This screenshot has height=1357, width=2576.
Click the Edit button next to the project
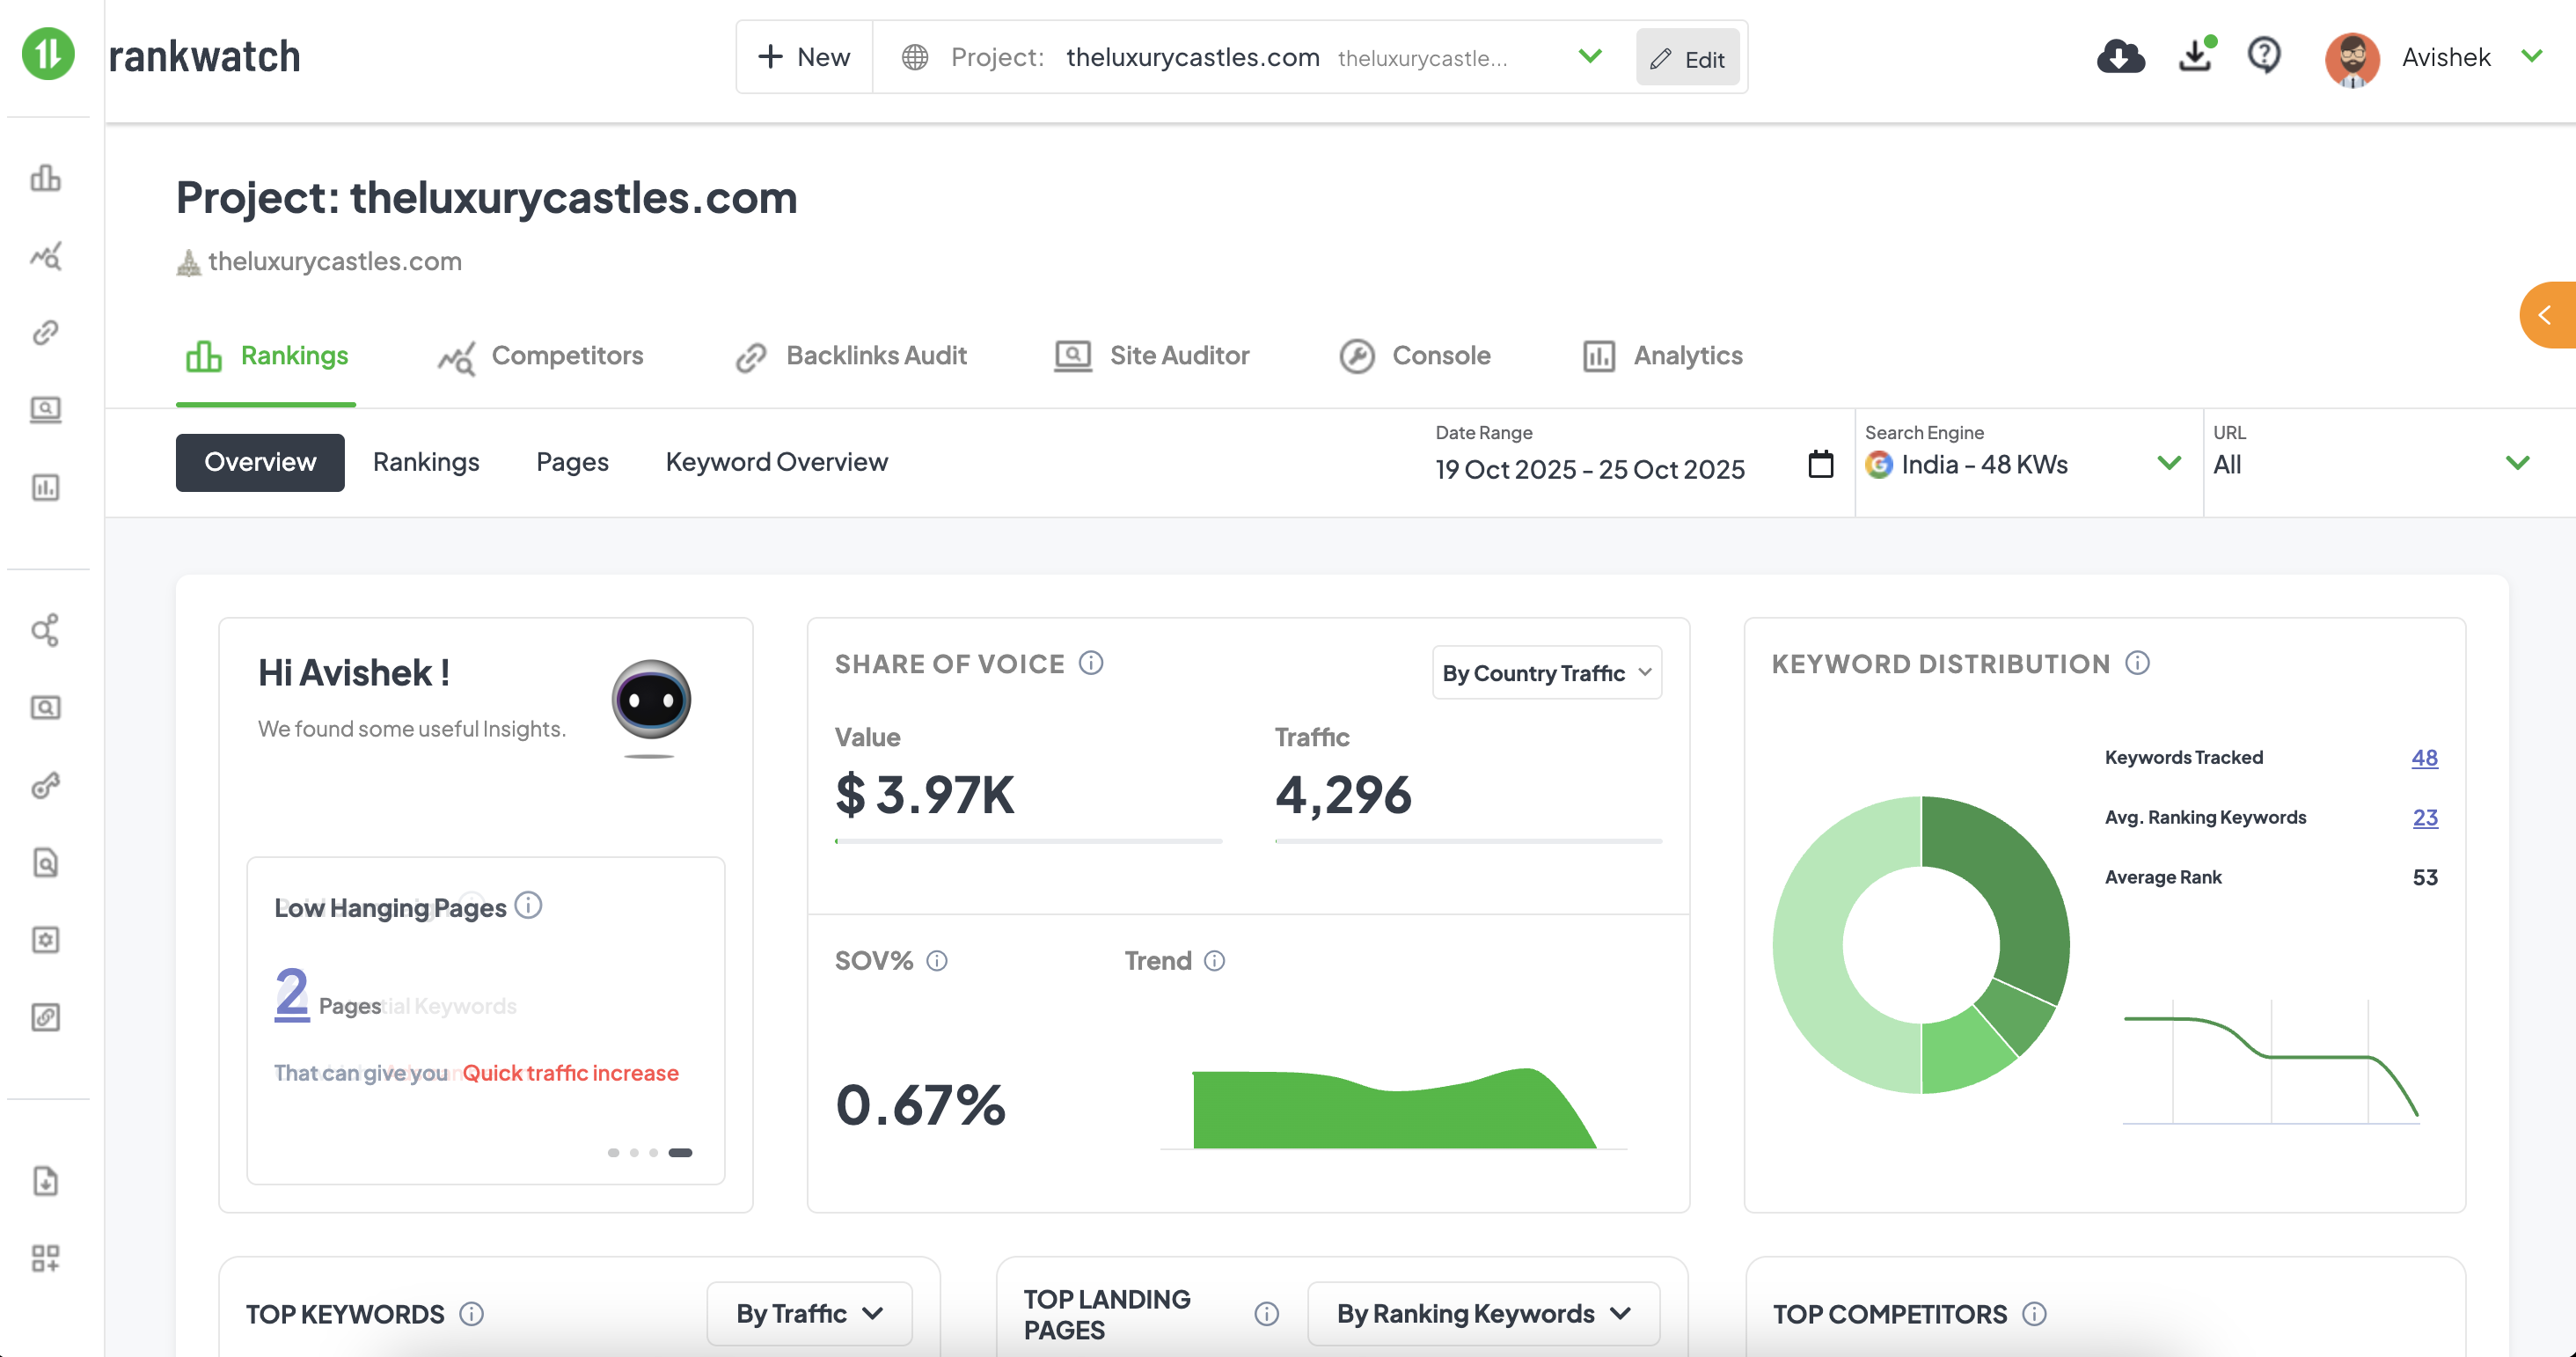point(1687,57)
